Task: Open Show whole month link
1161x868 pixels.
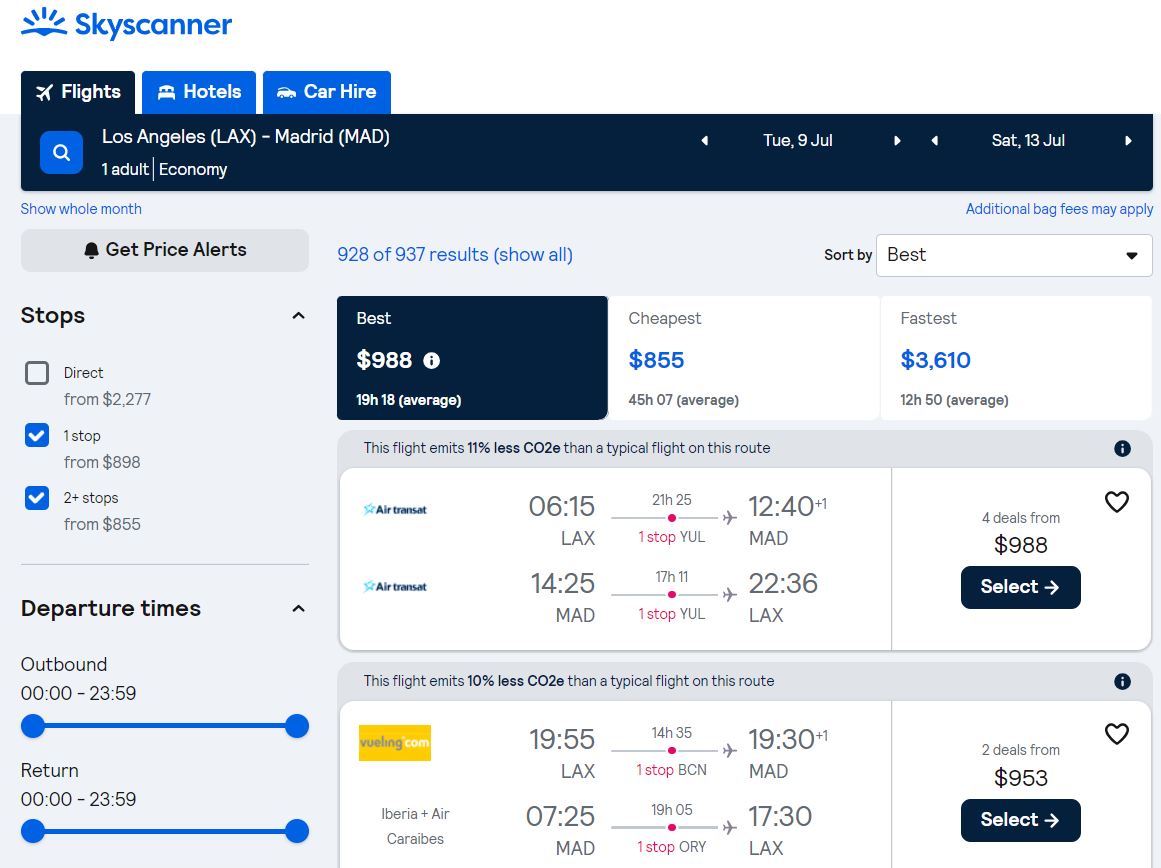Action: click(81, 209)
